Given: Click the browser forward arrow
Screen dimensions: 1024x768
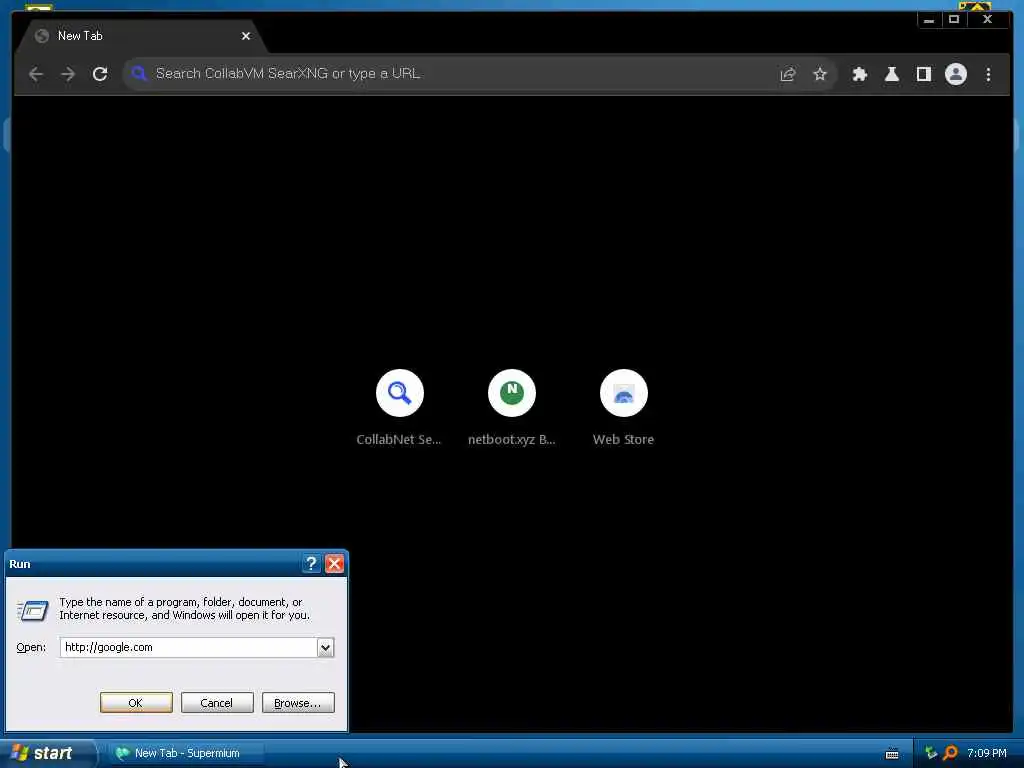Looking at the screenshot, I should (68, 74).
